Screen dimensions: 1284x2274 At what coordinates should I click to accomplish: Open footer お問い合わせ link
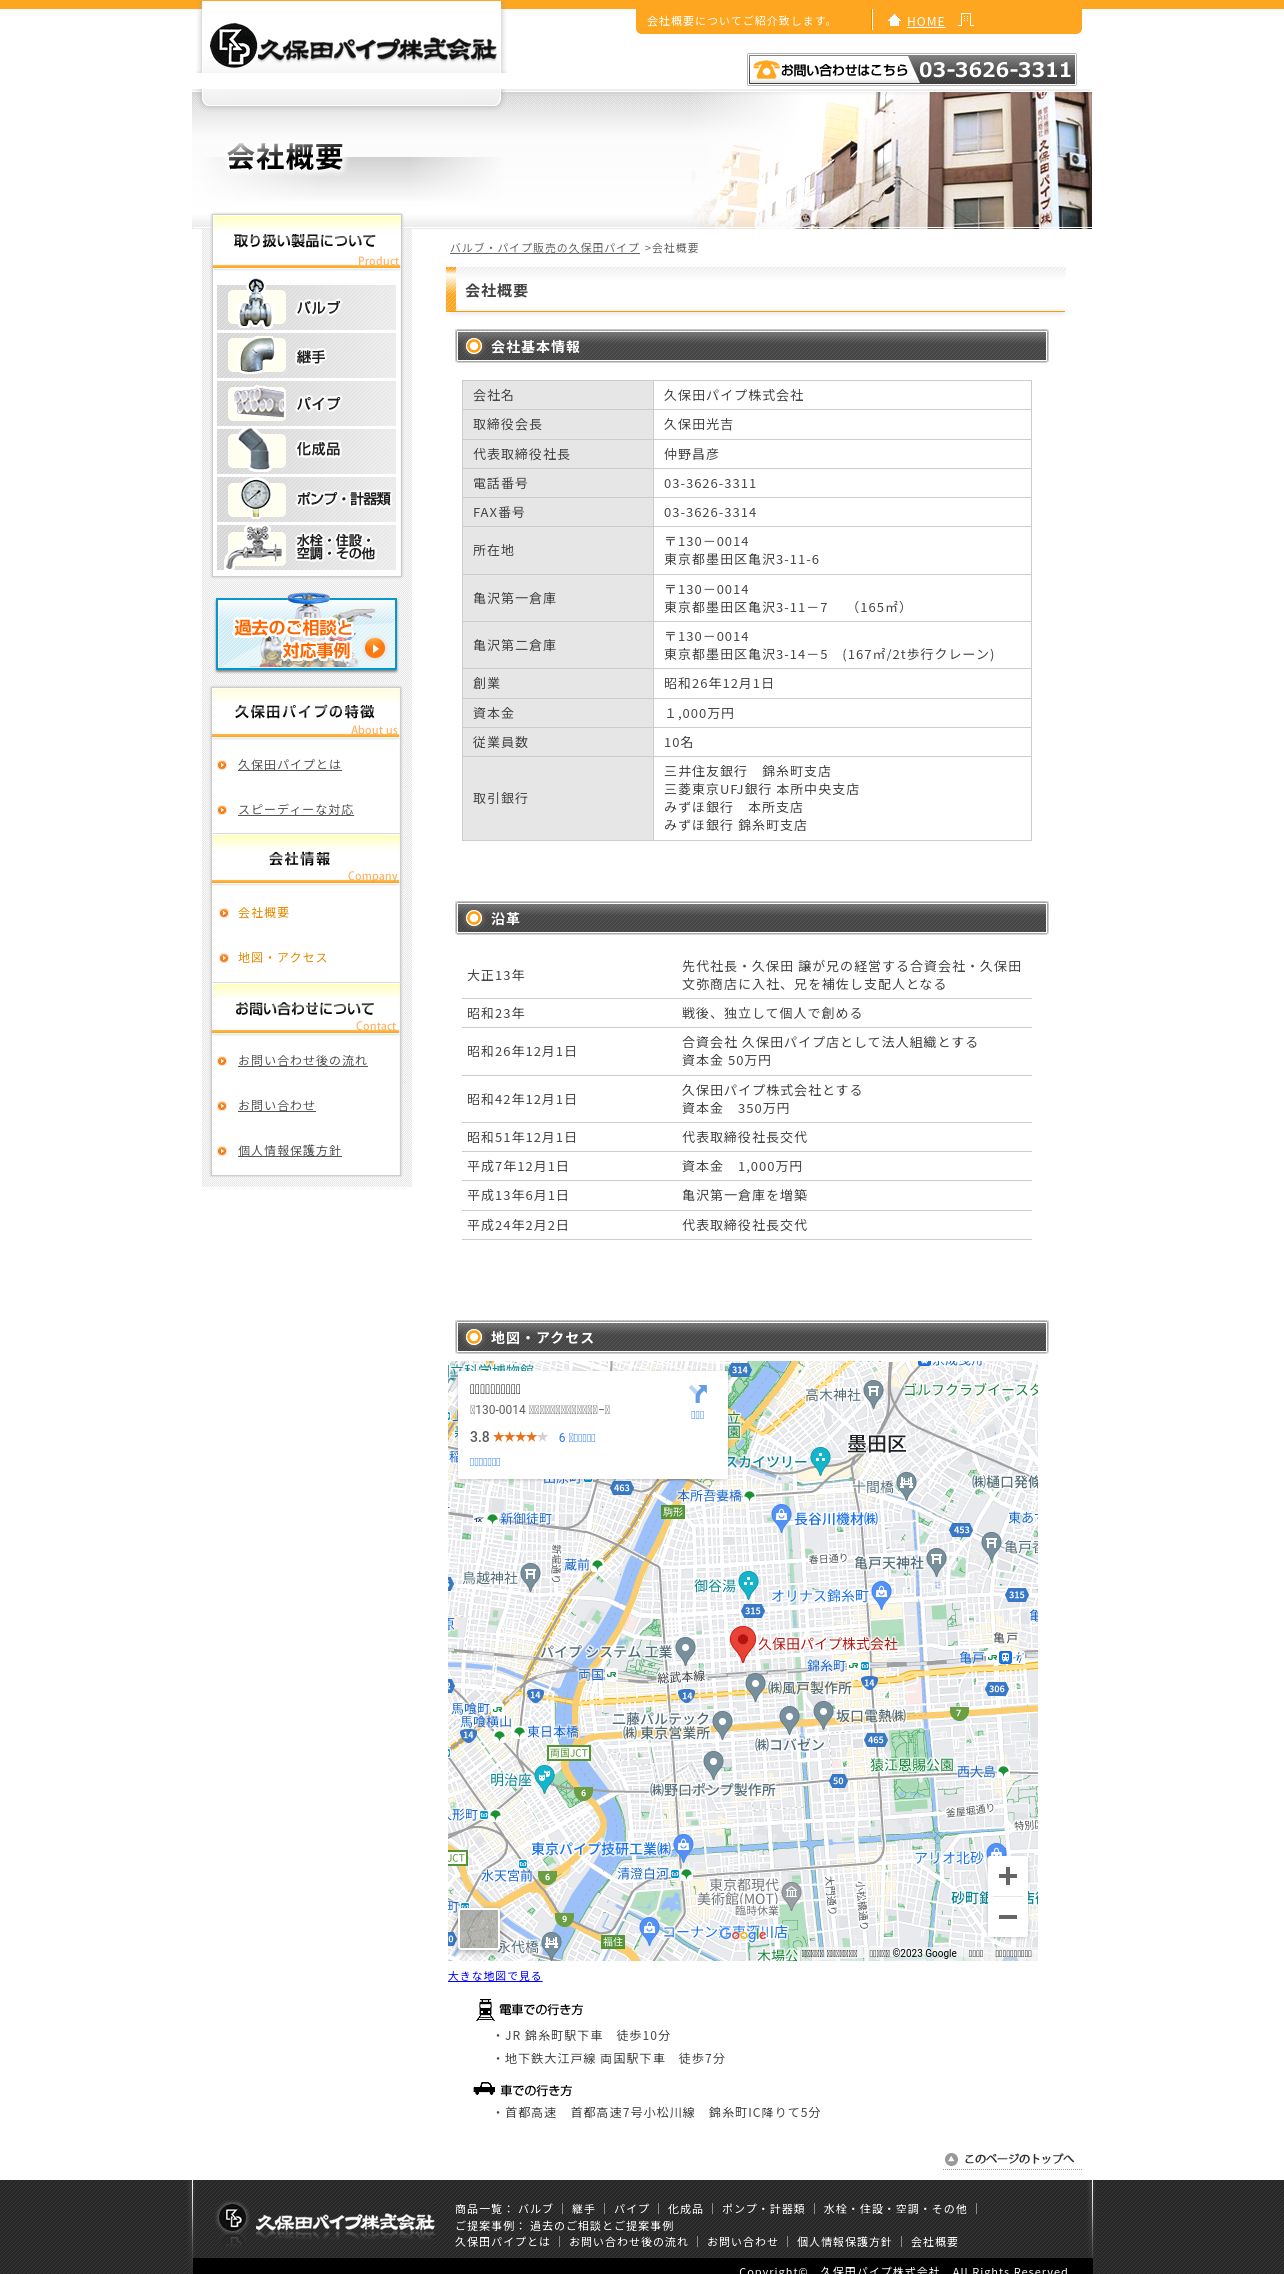tap(742, 2242)
